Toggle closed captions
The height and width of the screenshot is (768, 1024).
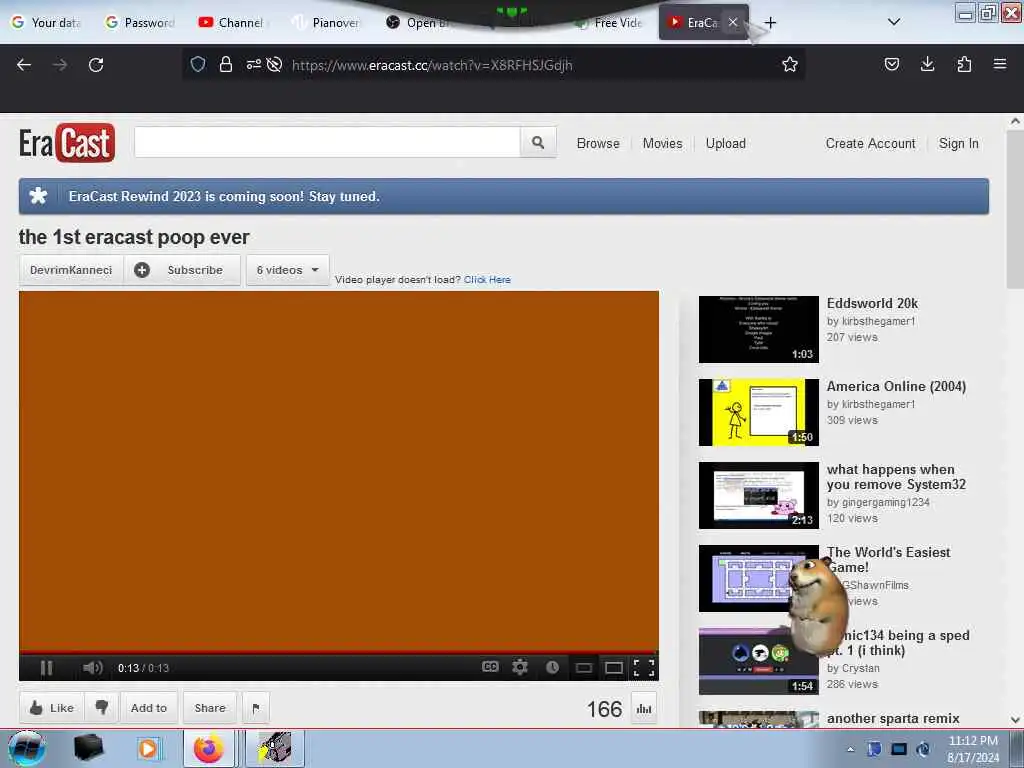pyautogui.click(x=490, y=667)
